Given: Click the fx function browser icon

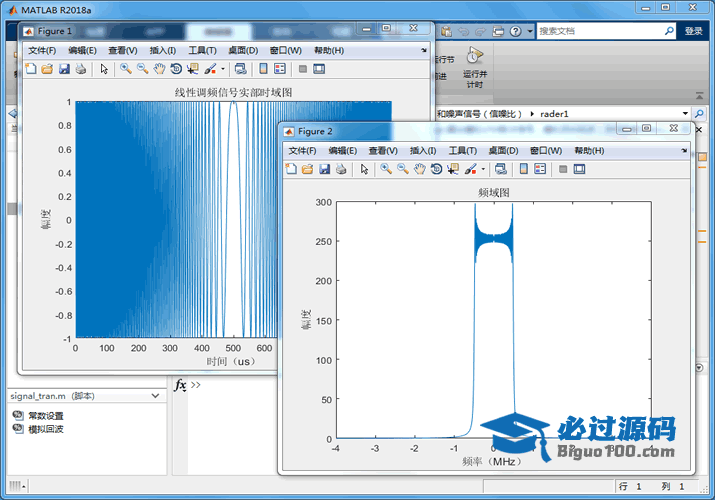Looking at the screenshot, I should (x=180, y=385).
